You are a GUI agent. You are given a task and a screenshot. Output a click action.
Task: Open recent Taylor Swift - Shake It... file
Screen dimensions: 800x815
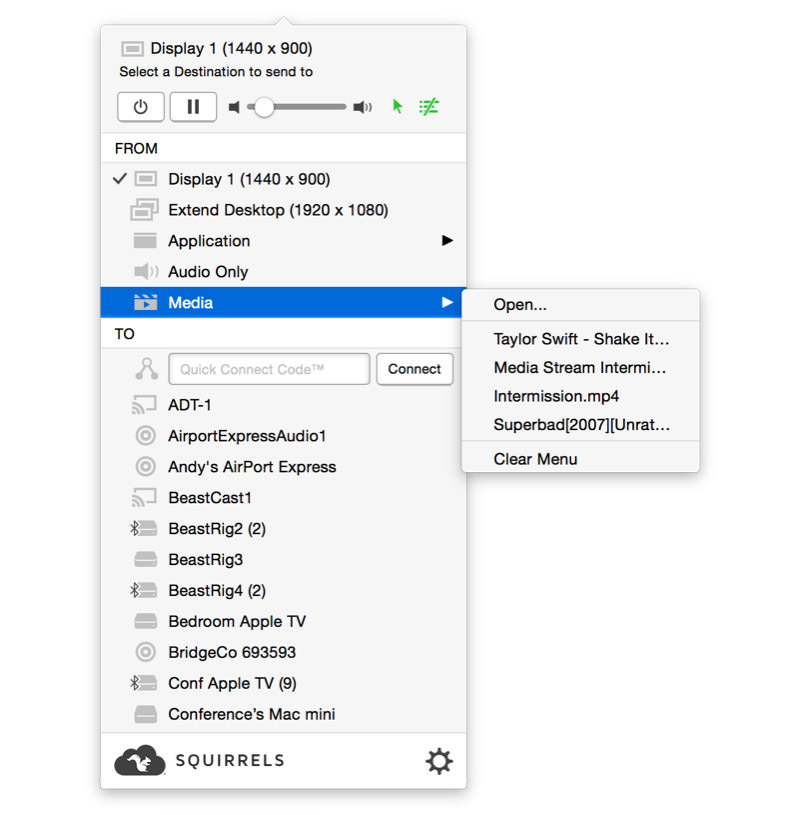(x=580, y=339)
